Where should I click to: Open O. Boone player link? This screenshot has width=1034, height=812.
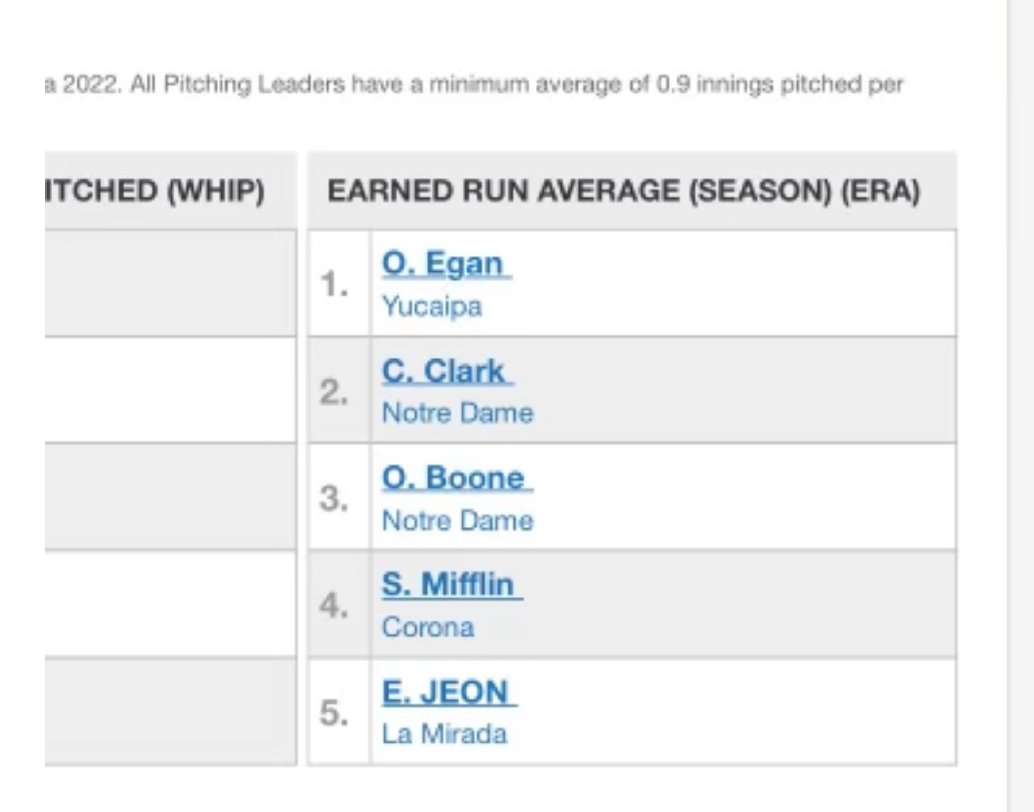coord(457,478)
